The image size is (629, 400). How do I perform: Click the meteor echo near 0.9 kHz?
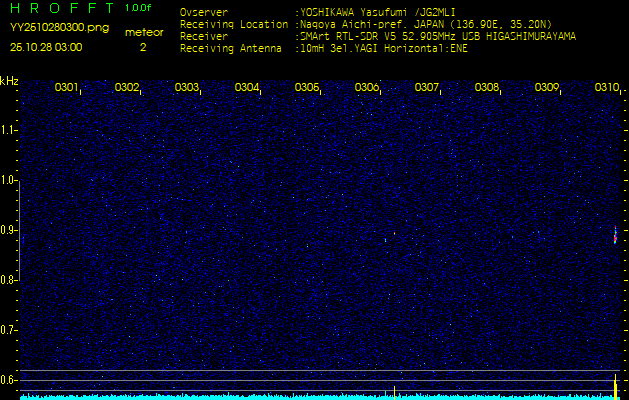point(615,235)
